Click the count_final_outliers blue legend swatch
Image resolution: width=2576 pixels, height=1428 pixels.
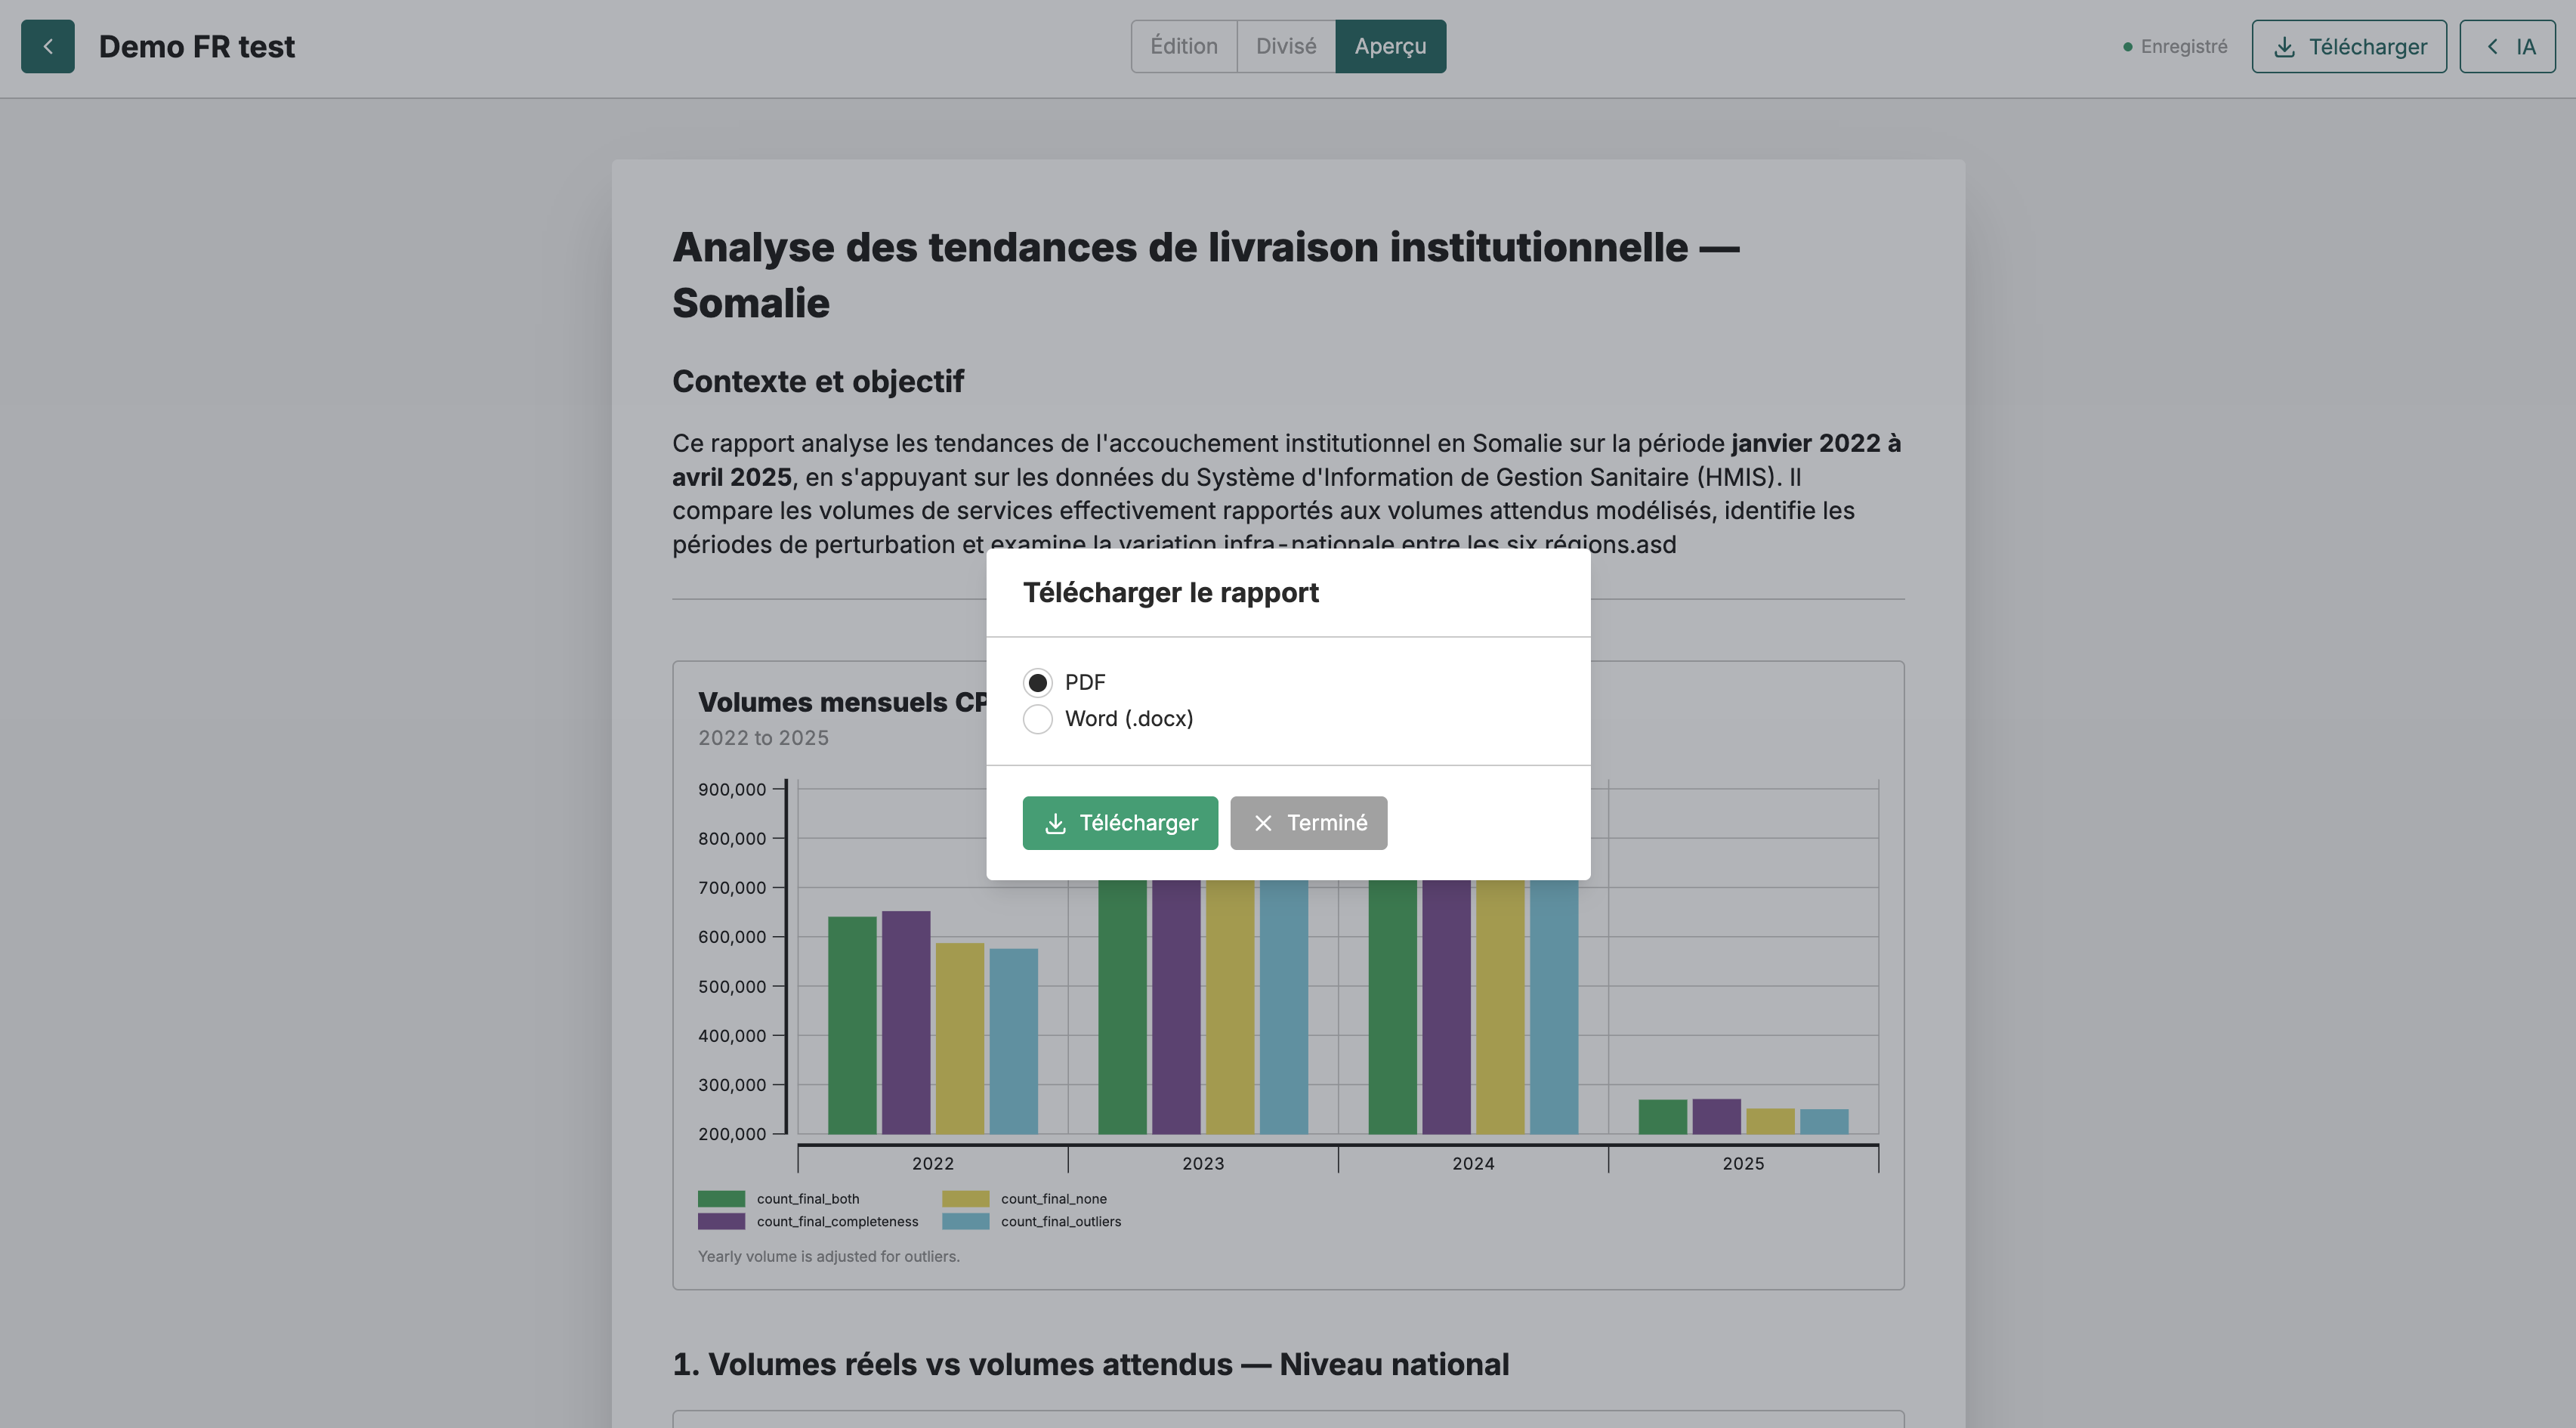click(x=965, y=1222)
